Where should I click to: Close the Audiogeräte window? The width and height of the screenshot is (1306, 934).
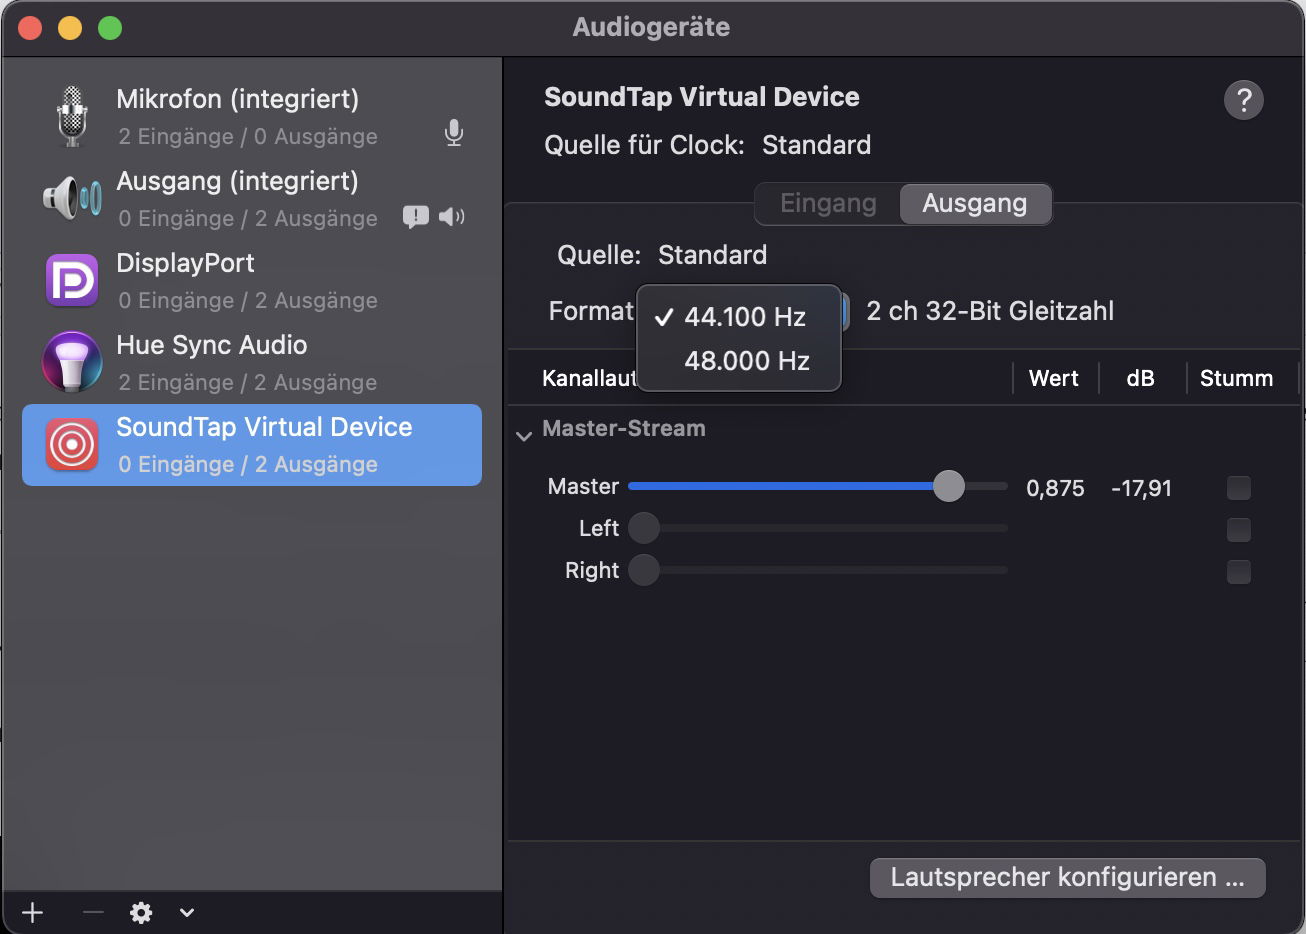tap(30, 28)
